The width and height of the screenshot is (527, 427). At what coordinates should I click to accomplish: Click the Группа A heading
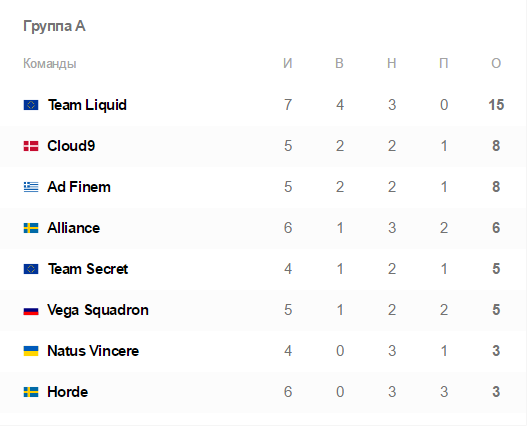click(x=54, y=26)
